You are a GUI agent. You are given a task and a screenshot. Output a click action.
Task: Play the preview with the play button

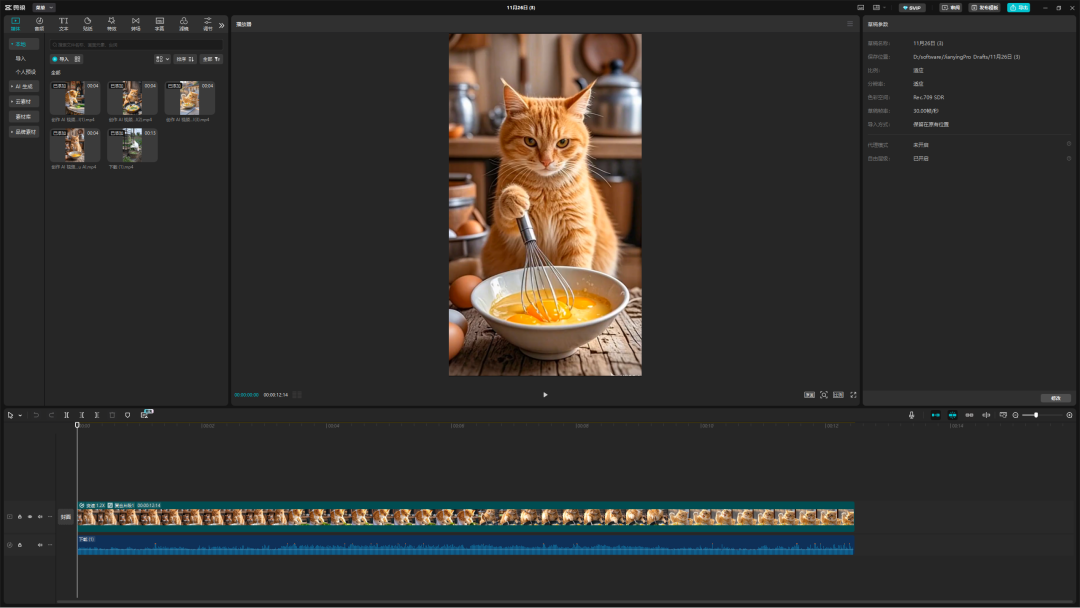click(x=545, y=395)
